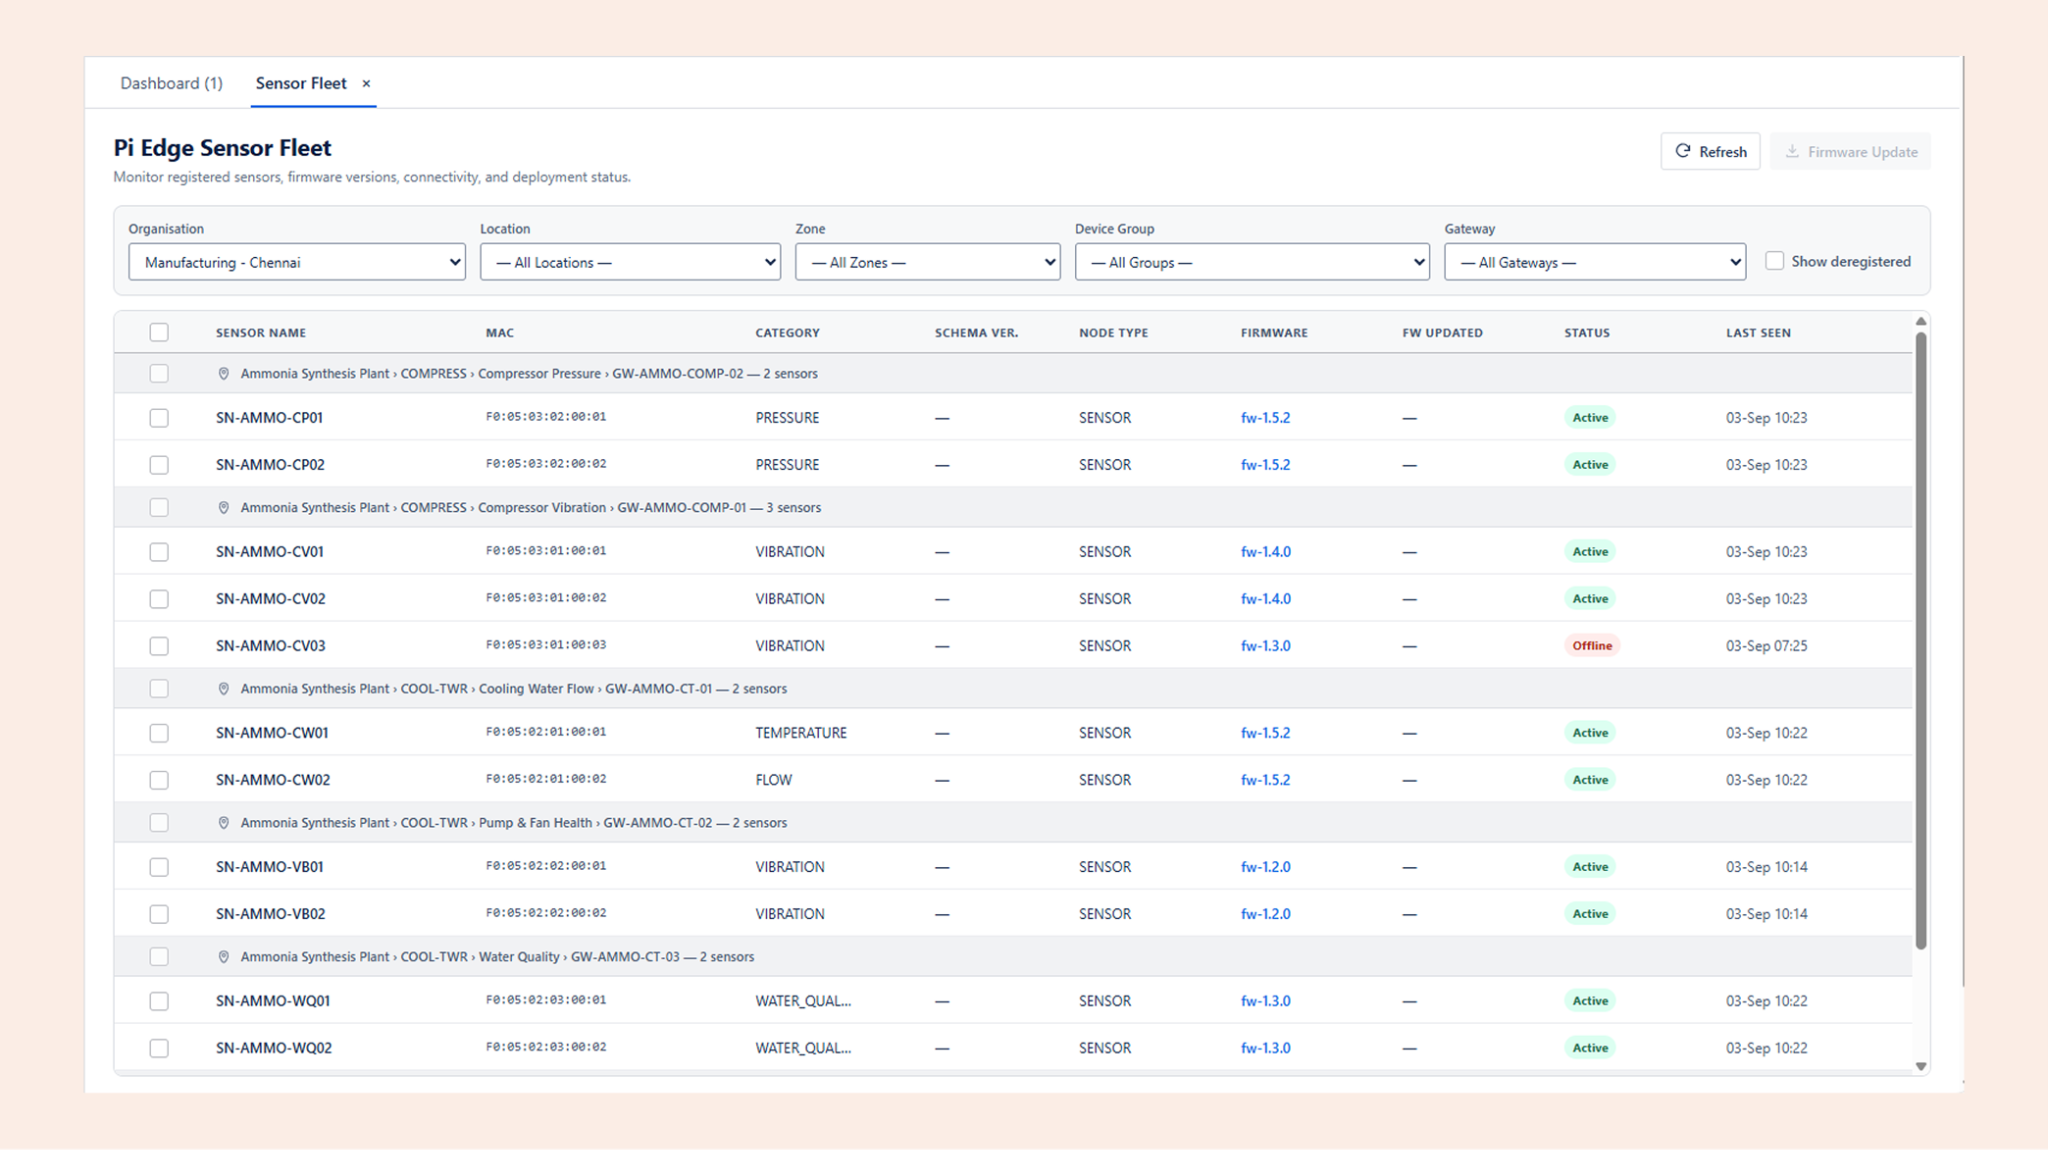Enable Show deregistered checkbox
The height and width of the screenshot is (1150, 2048).
1774,261
